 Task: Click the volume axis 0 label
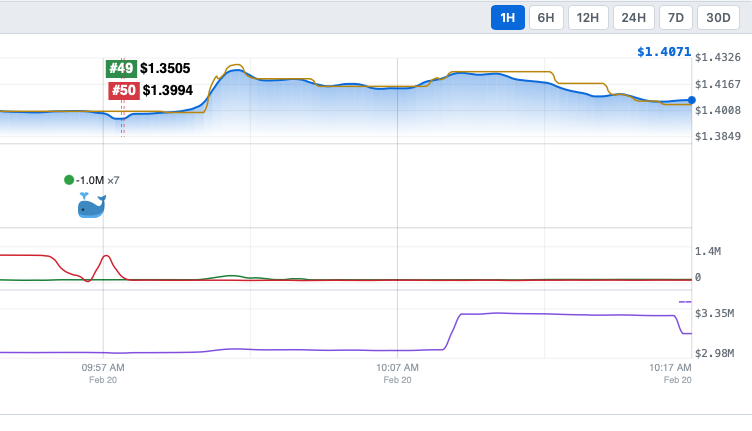tap(698, 277)
